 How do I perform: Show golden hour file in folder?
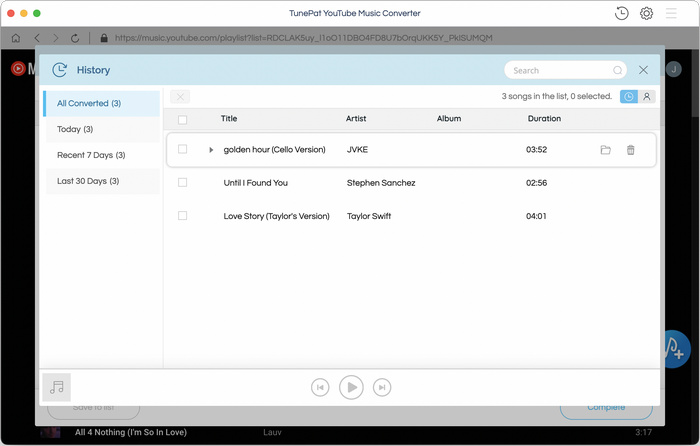click(605, 150)
